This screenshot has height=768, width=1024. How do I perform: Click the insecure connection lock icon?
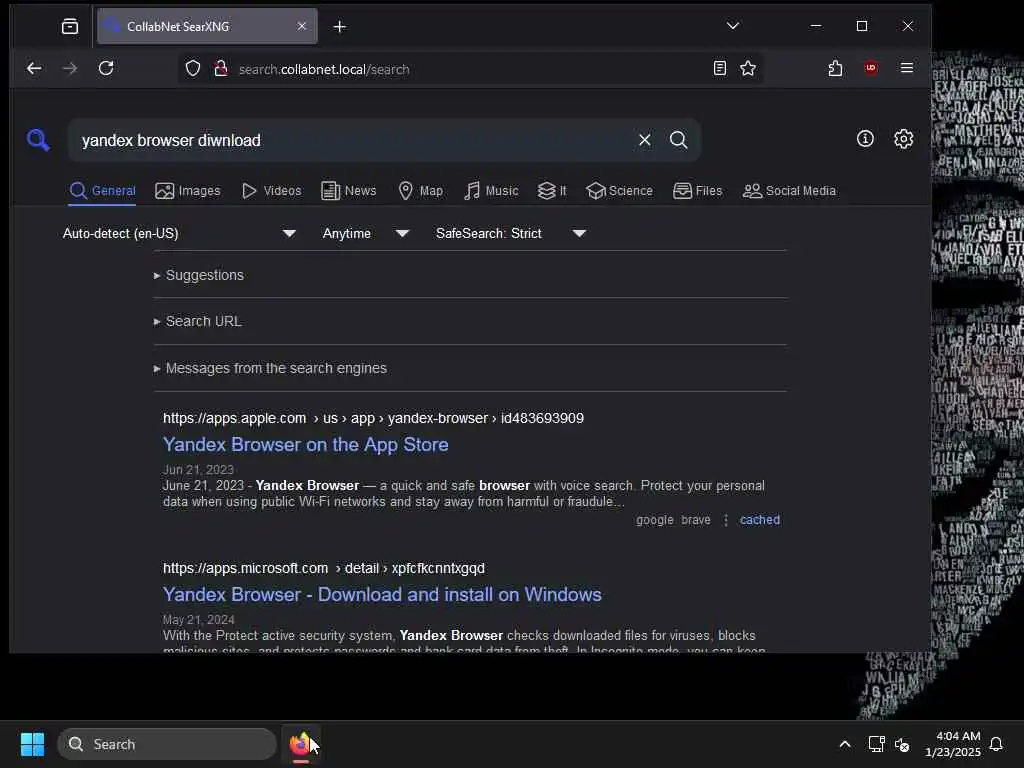pyautogui.click(x=221, y=69)
